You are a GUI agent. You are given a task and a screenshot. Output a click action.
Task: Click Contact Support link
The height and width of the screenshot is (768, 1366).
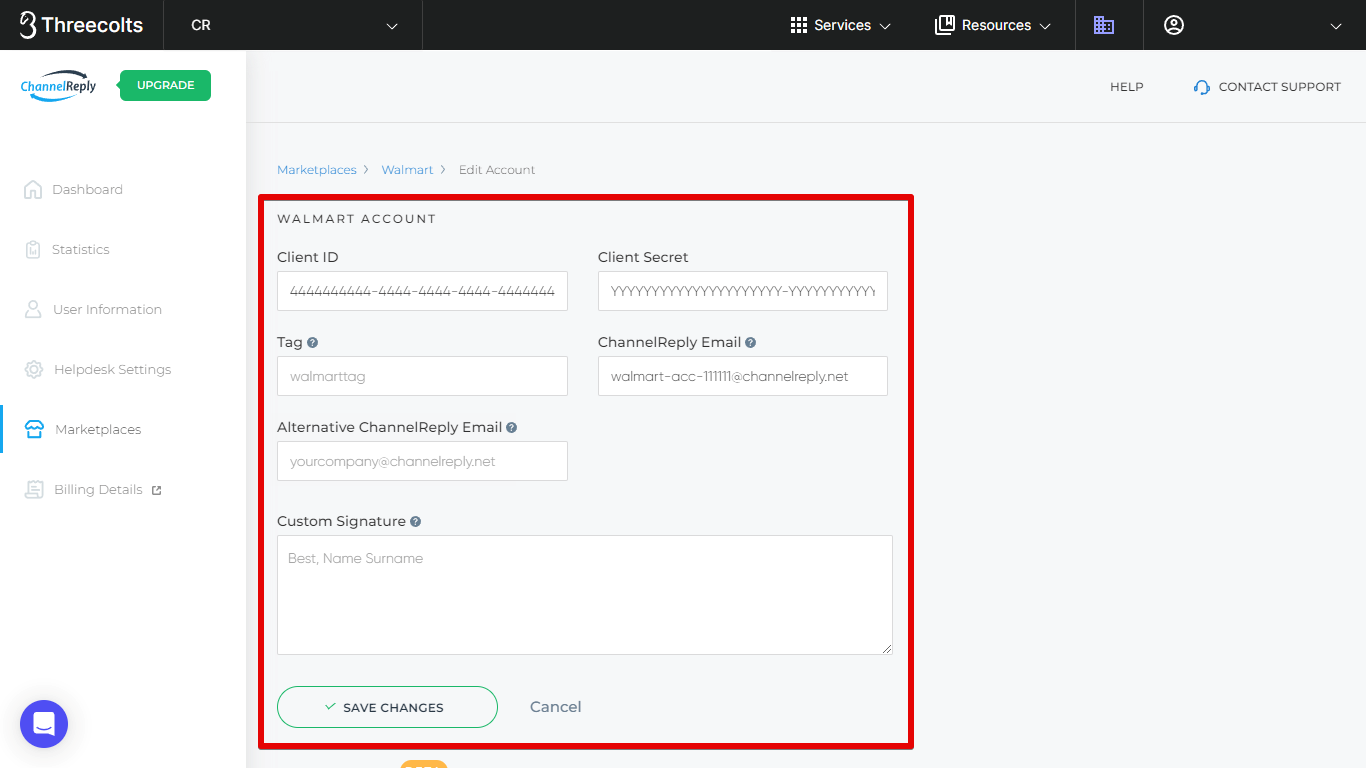1279,87
